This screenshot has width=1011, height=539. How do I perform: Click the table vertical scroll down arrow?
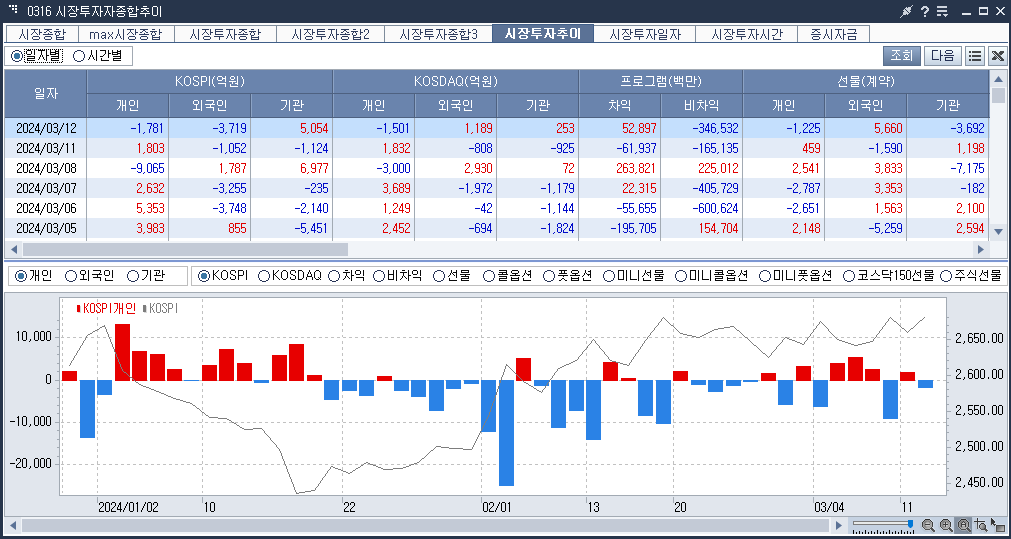coord(998,231)
